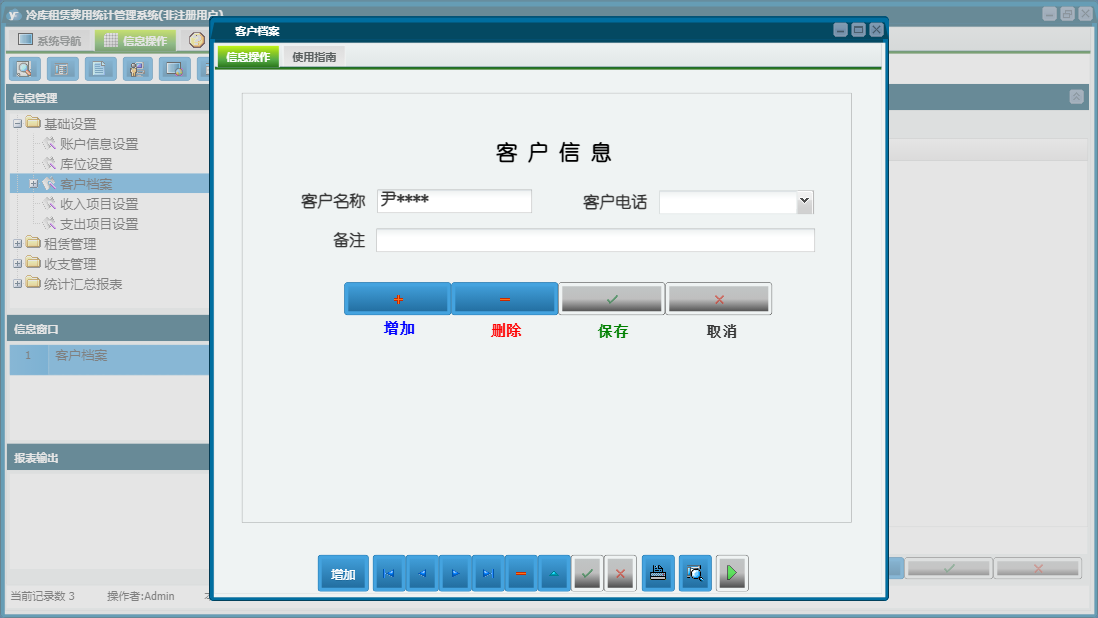
Task: Expand the 租赁管理 folder
Action: (x=18, y=244)
